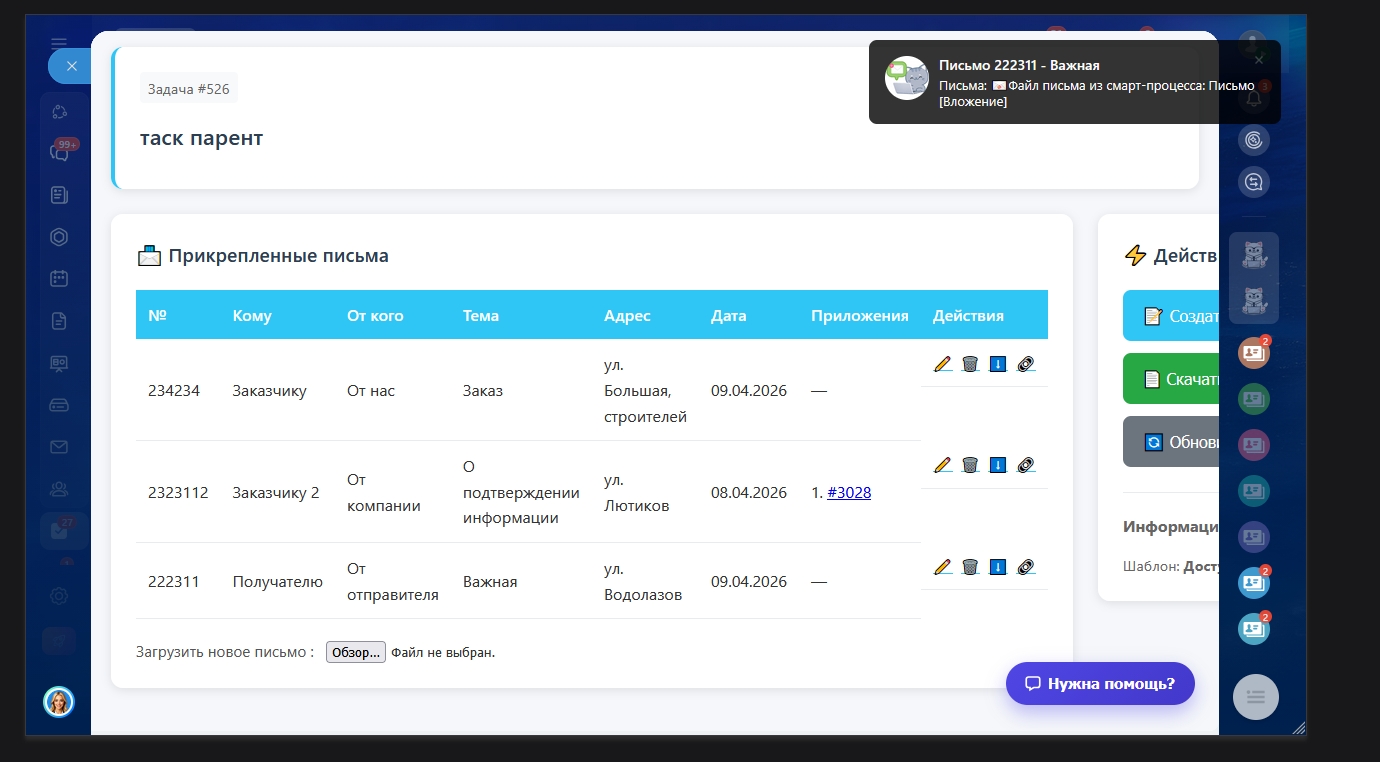Open the settings gear in left sidebar
This screenshot has height=762, width=1380.
(x=59, y=596)
